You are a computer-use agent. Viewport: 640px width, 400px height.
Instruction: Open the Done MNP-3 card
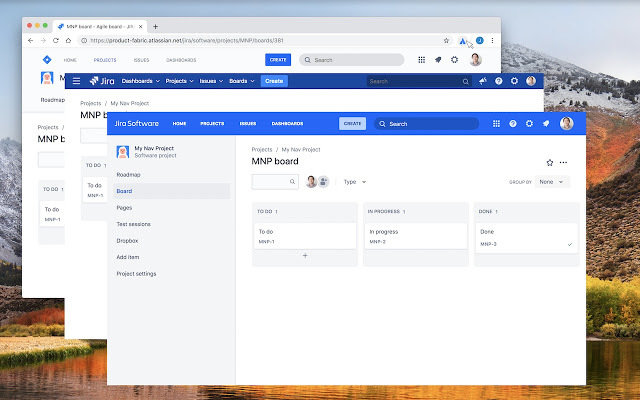tap(527, 238)
